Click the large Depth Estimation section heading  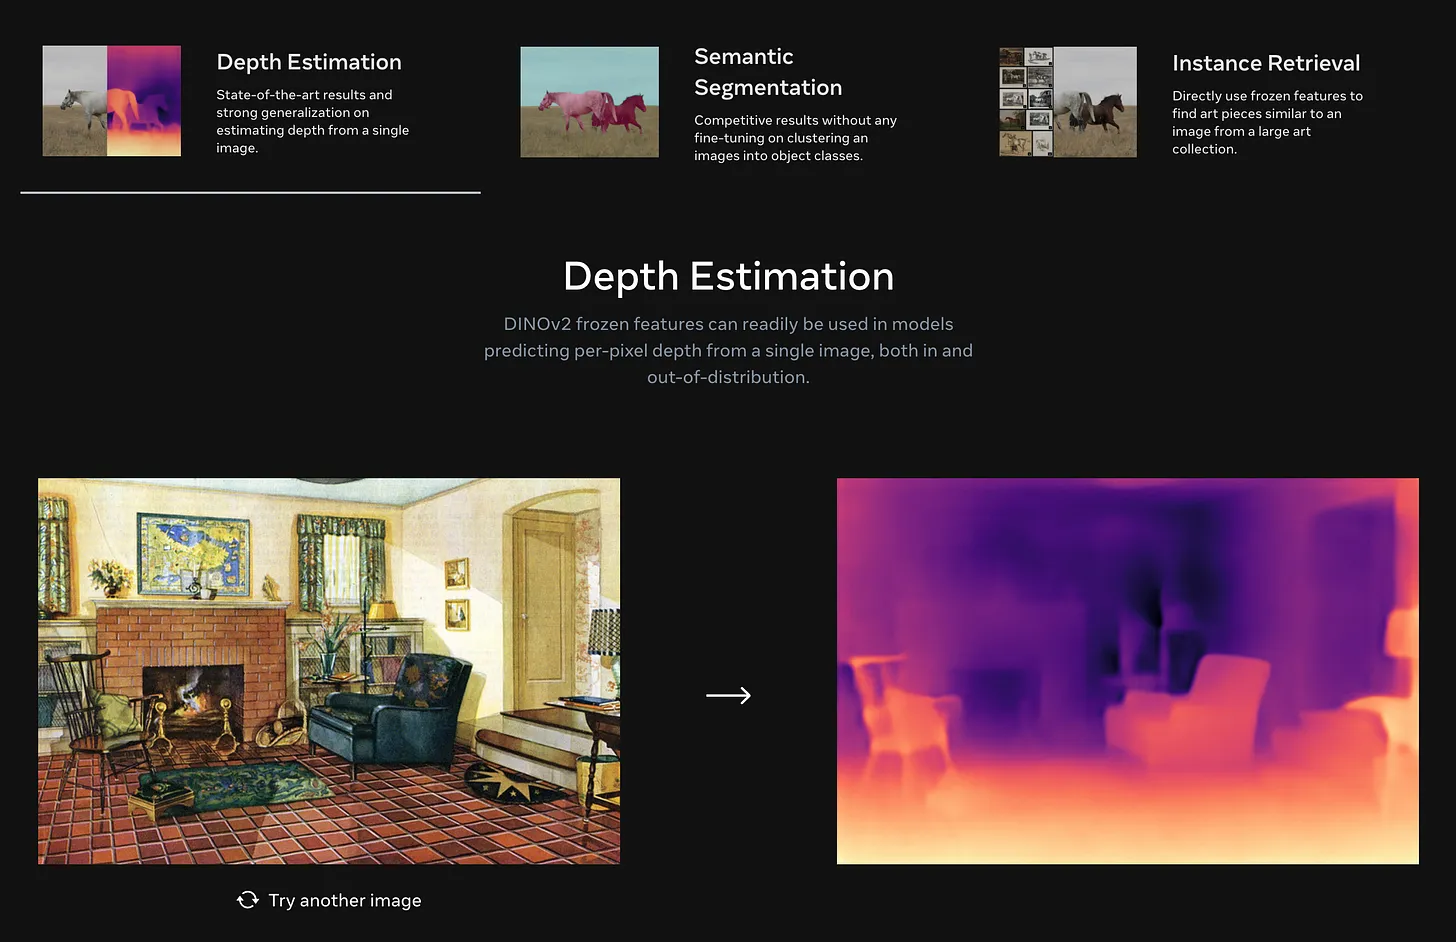tap(728, 276)
